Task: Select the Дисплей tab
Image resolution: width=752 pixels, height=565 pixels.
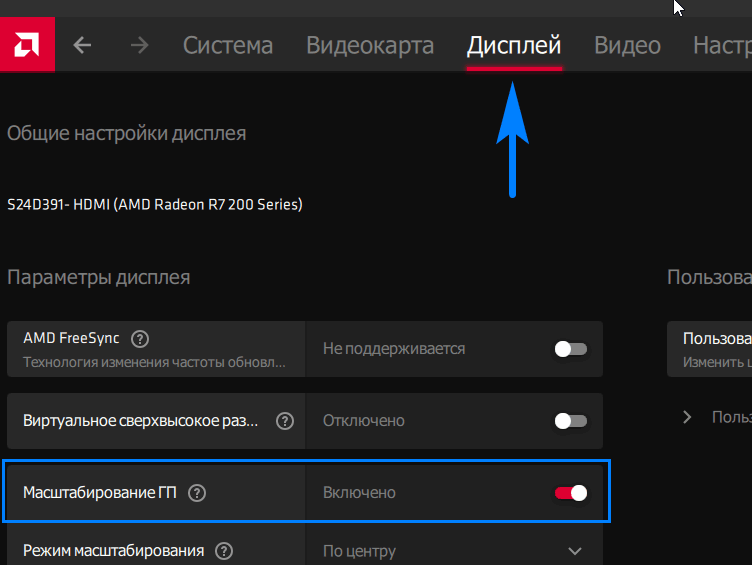Action: (514, 46)
